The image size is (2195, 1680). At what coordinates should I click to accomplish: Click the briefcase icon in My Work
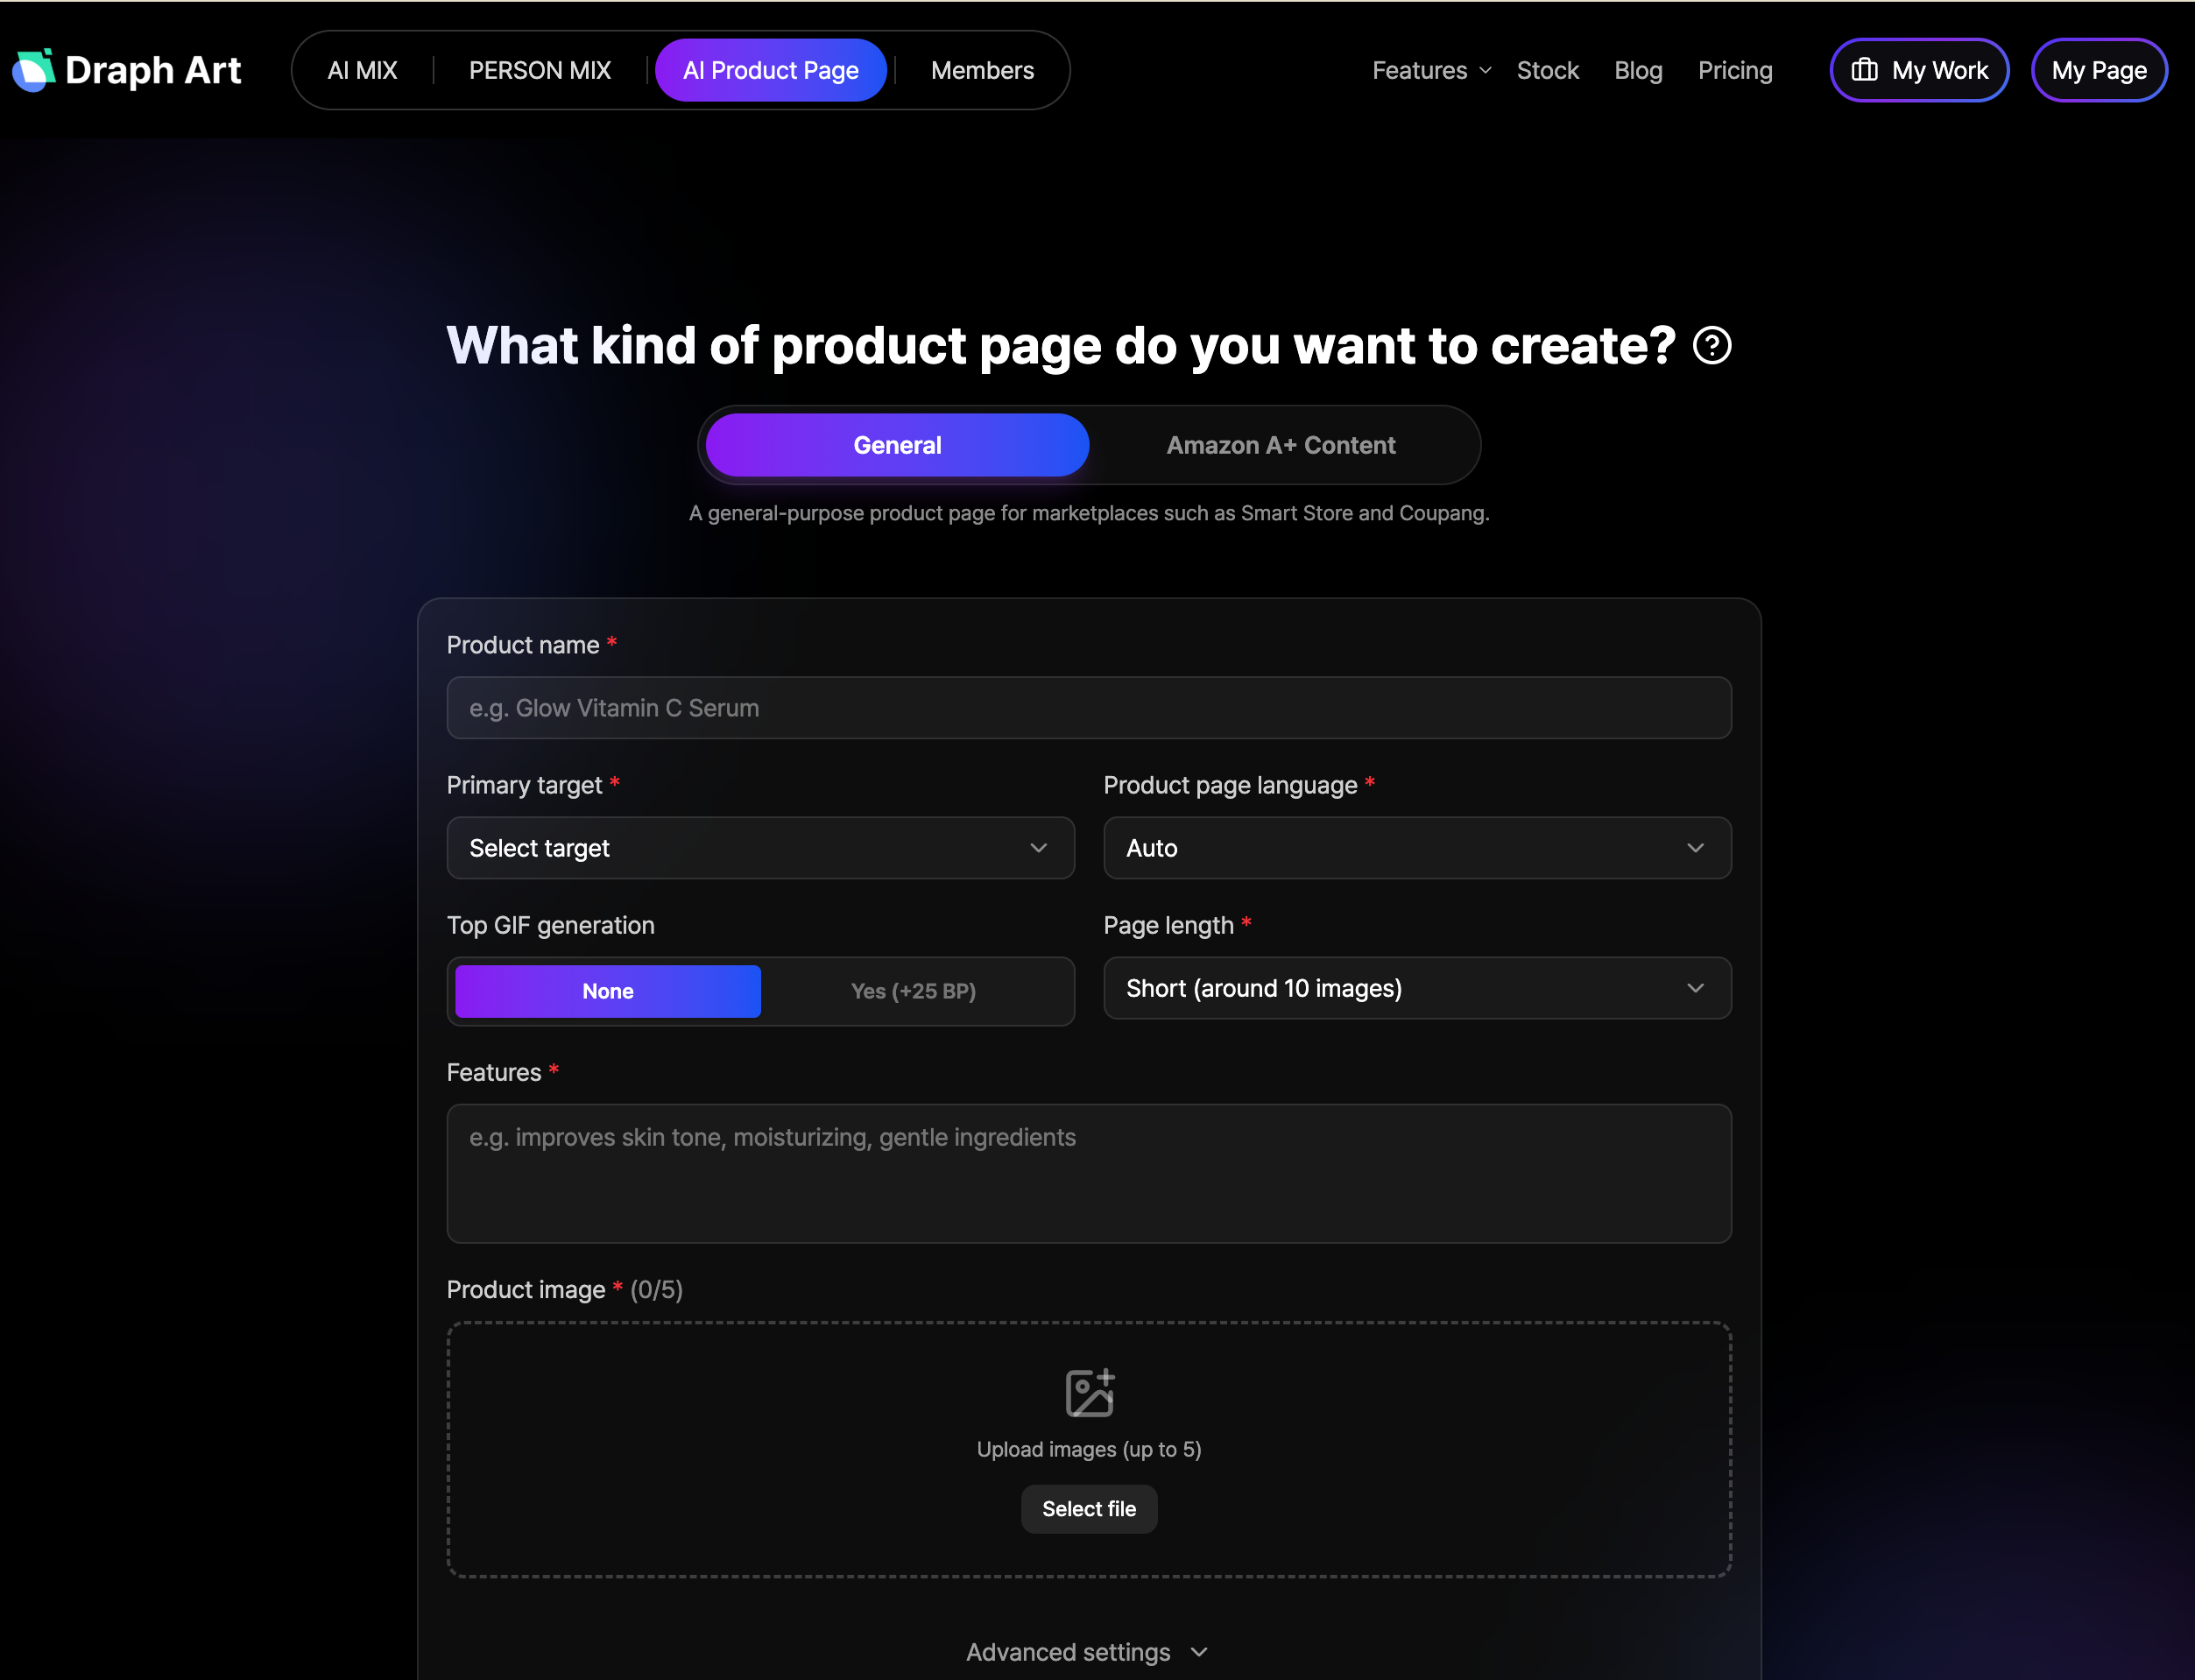point(1864,70)
